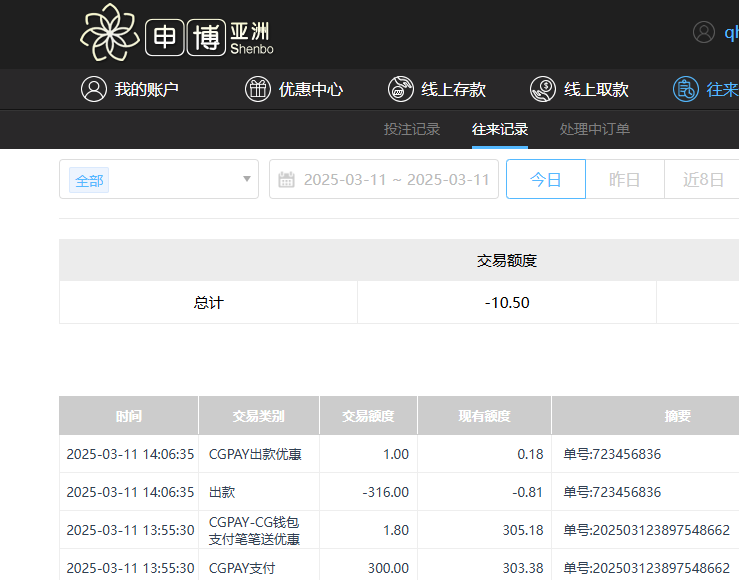Click the Shenbo flower logo
The width and height of the screenshot is (739, 580).
click(x=107, y=33)
